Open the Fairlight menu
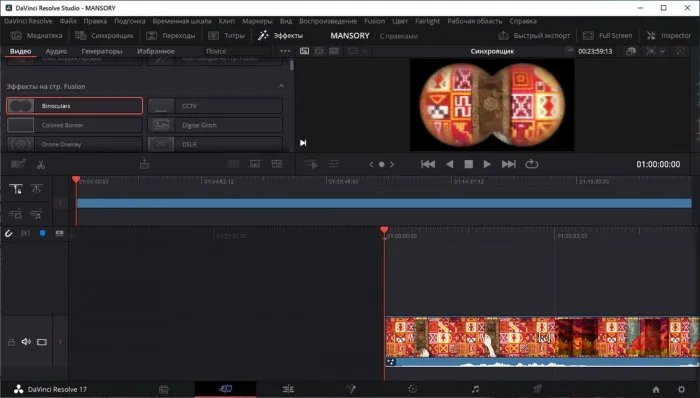Viewport: 700px width, 398px height. [427, 21]
